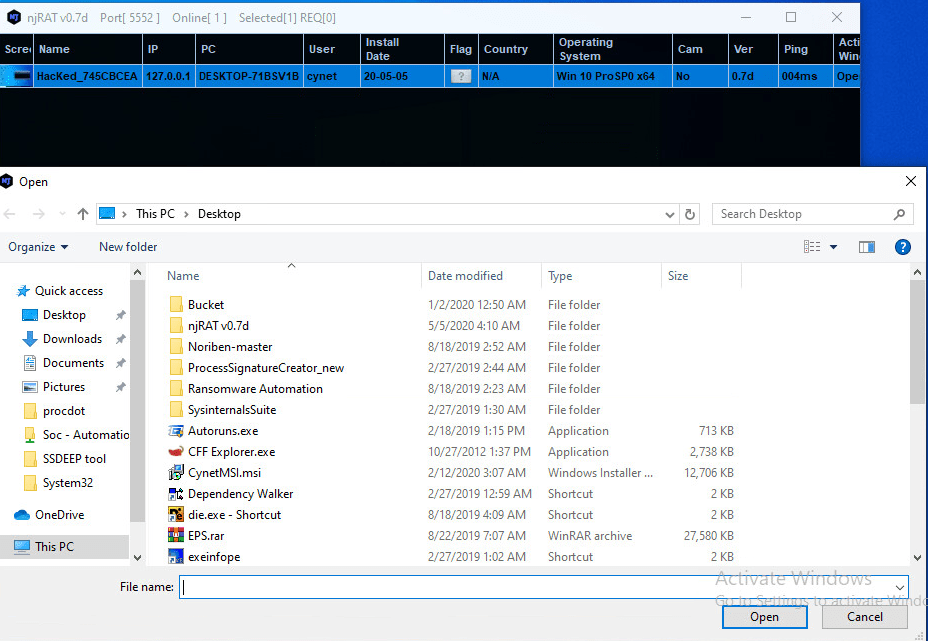Click the SysinternalsSuite folder icon

coord(176,410)
